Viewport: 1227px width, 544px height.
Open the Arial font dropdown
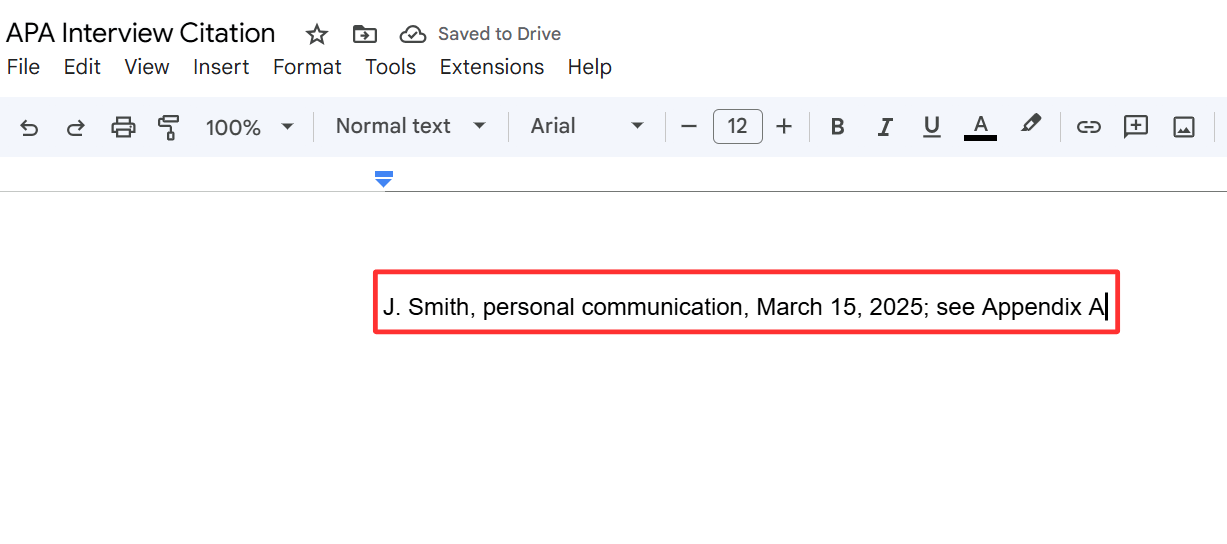click(x=587, y=126)
